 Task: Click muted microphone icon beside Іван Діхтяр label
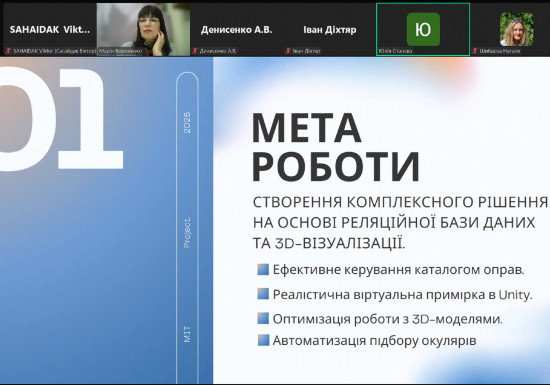click(x=288, y=51)
